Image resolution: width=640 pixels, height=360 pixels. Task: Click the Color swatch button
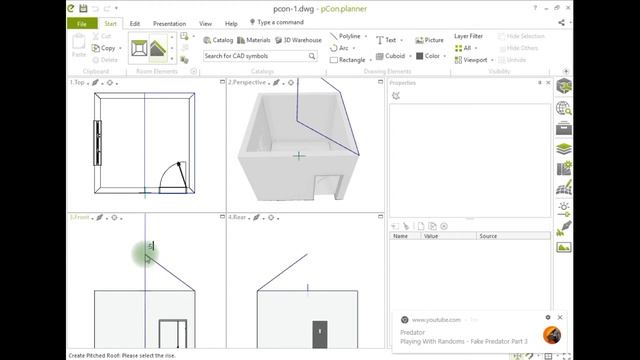click(x=428, y=56)
